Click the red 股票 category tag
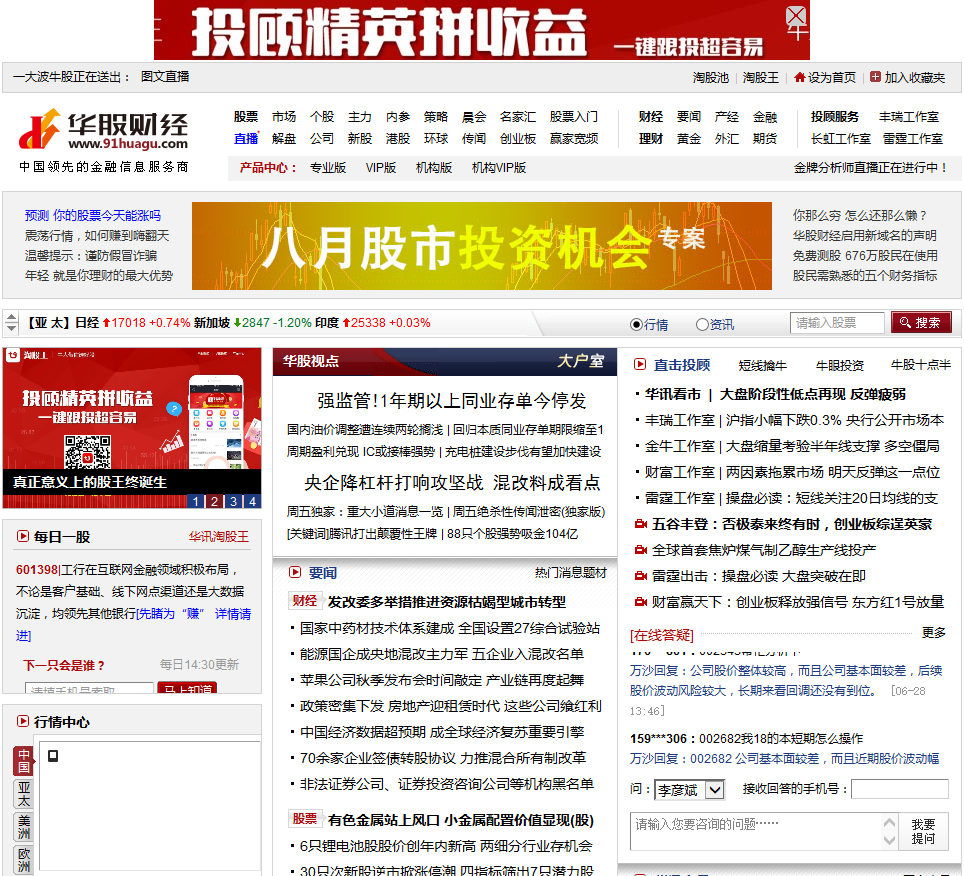The height and width of the screenshot is (876, 964). click(x=304, y=819)
